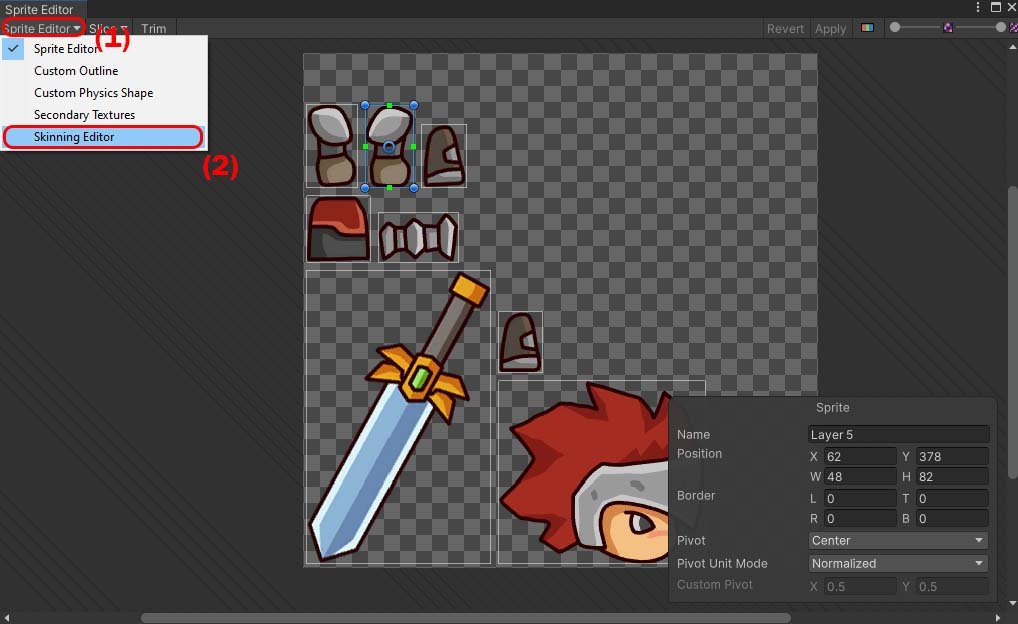The image size is (1018, 624).
Task: Pick Secondary Textures from the menu
Action: pos(84,115)
